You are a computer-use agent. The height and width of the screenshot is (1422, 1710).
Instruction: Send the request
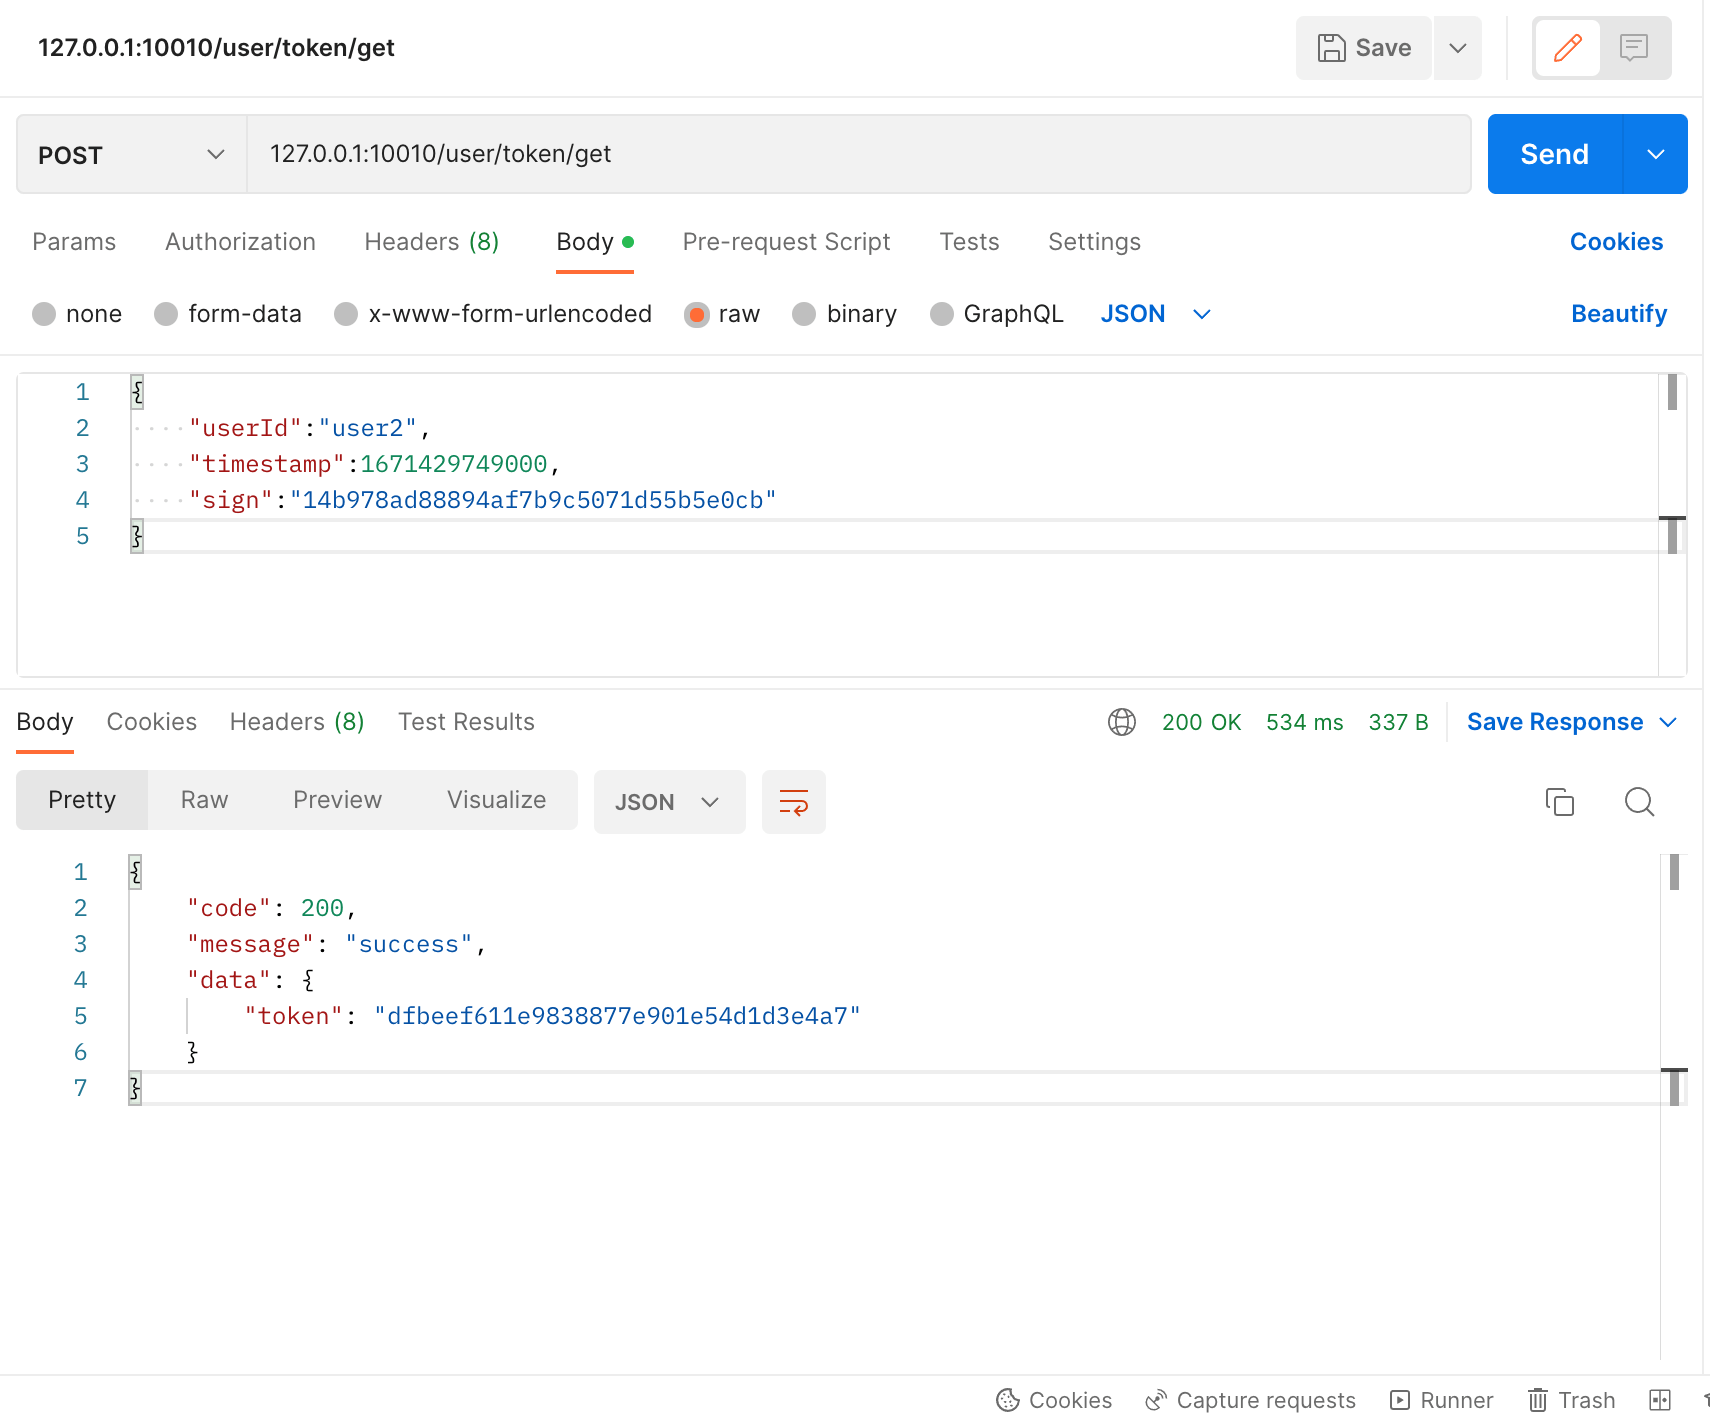tap(1554, 154)
